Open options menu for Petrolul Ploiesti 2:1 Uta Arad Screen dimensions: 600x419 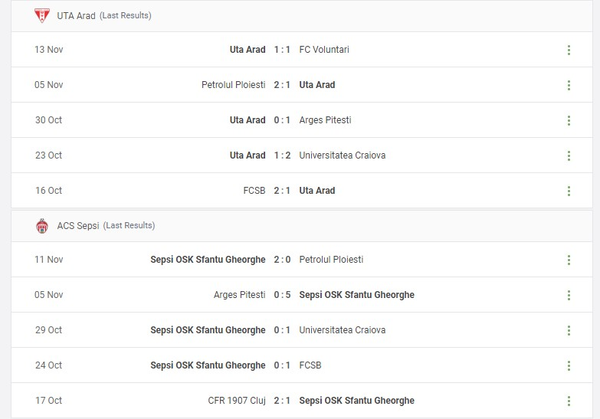tap(568, 85)
